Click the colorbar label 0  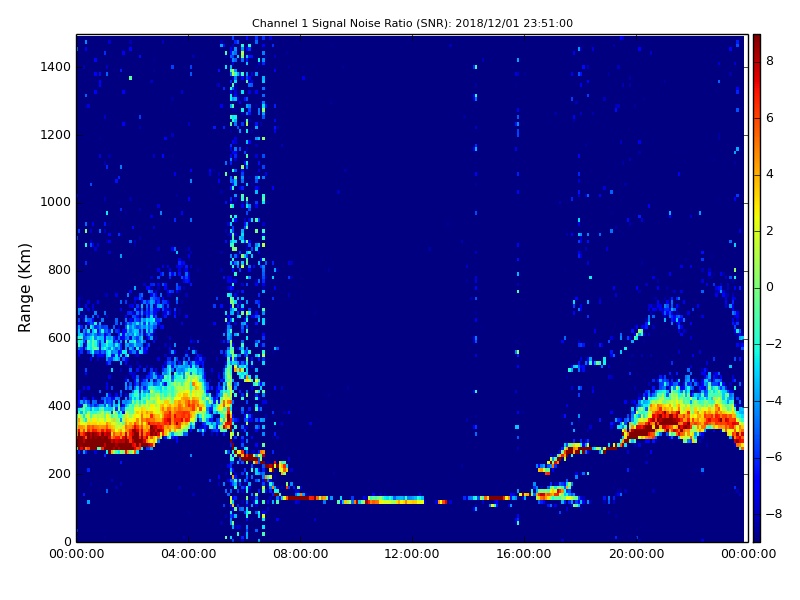pyautogui.click(x=770, y=287)
